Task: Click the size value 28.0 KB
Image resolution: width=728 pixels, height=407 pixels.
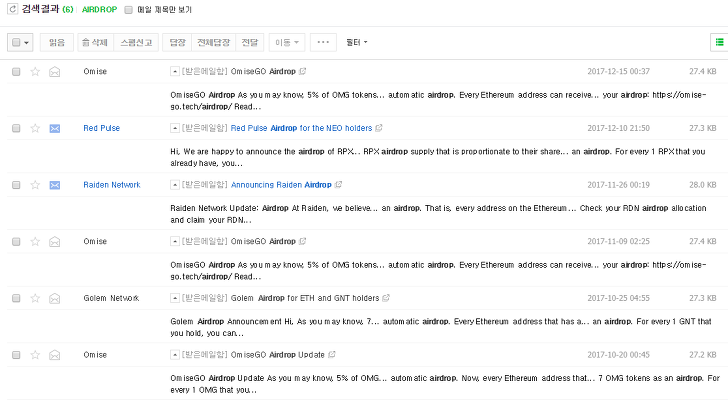Action: pos(702,185)
